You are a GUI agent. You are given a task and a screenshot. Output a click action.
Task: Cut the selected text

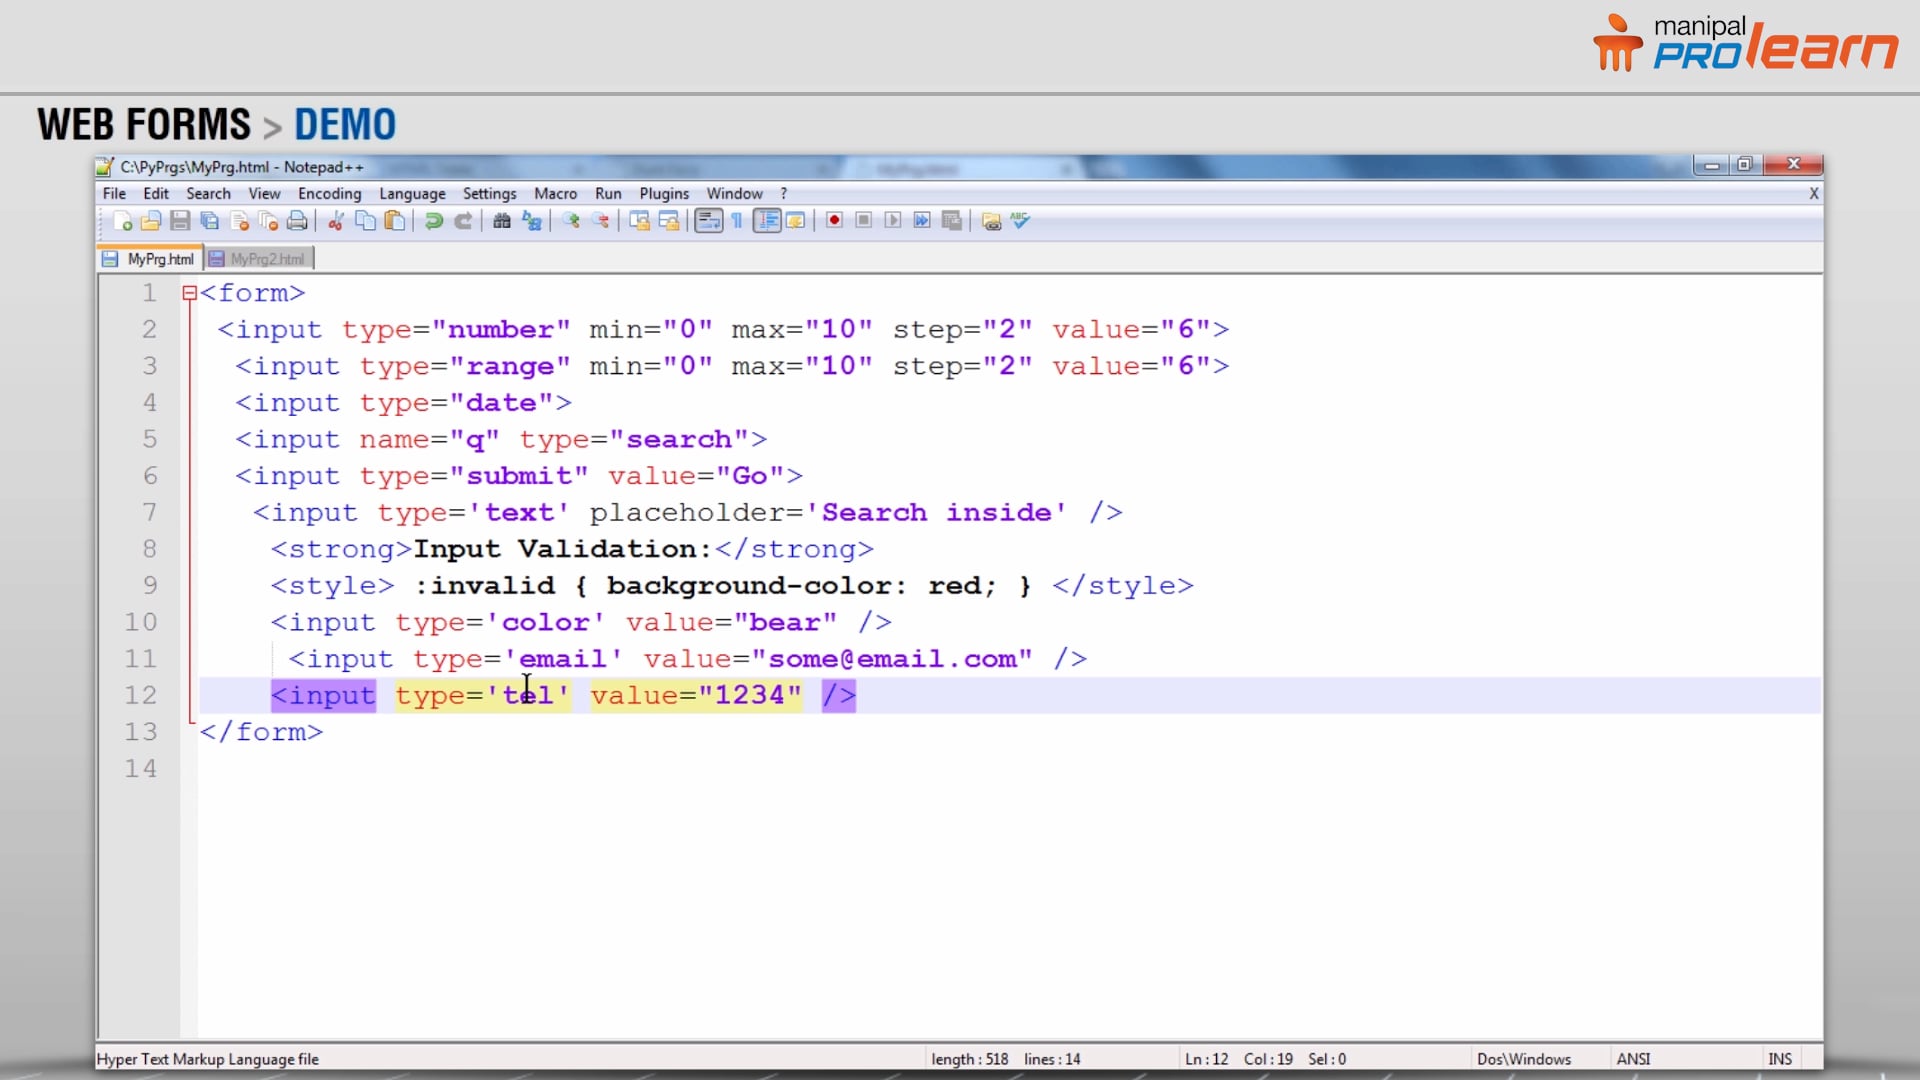tap(336, 221)
